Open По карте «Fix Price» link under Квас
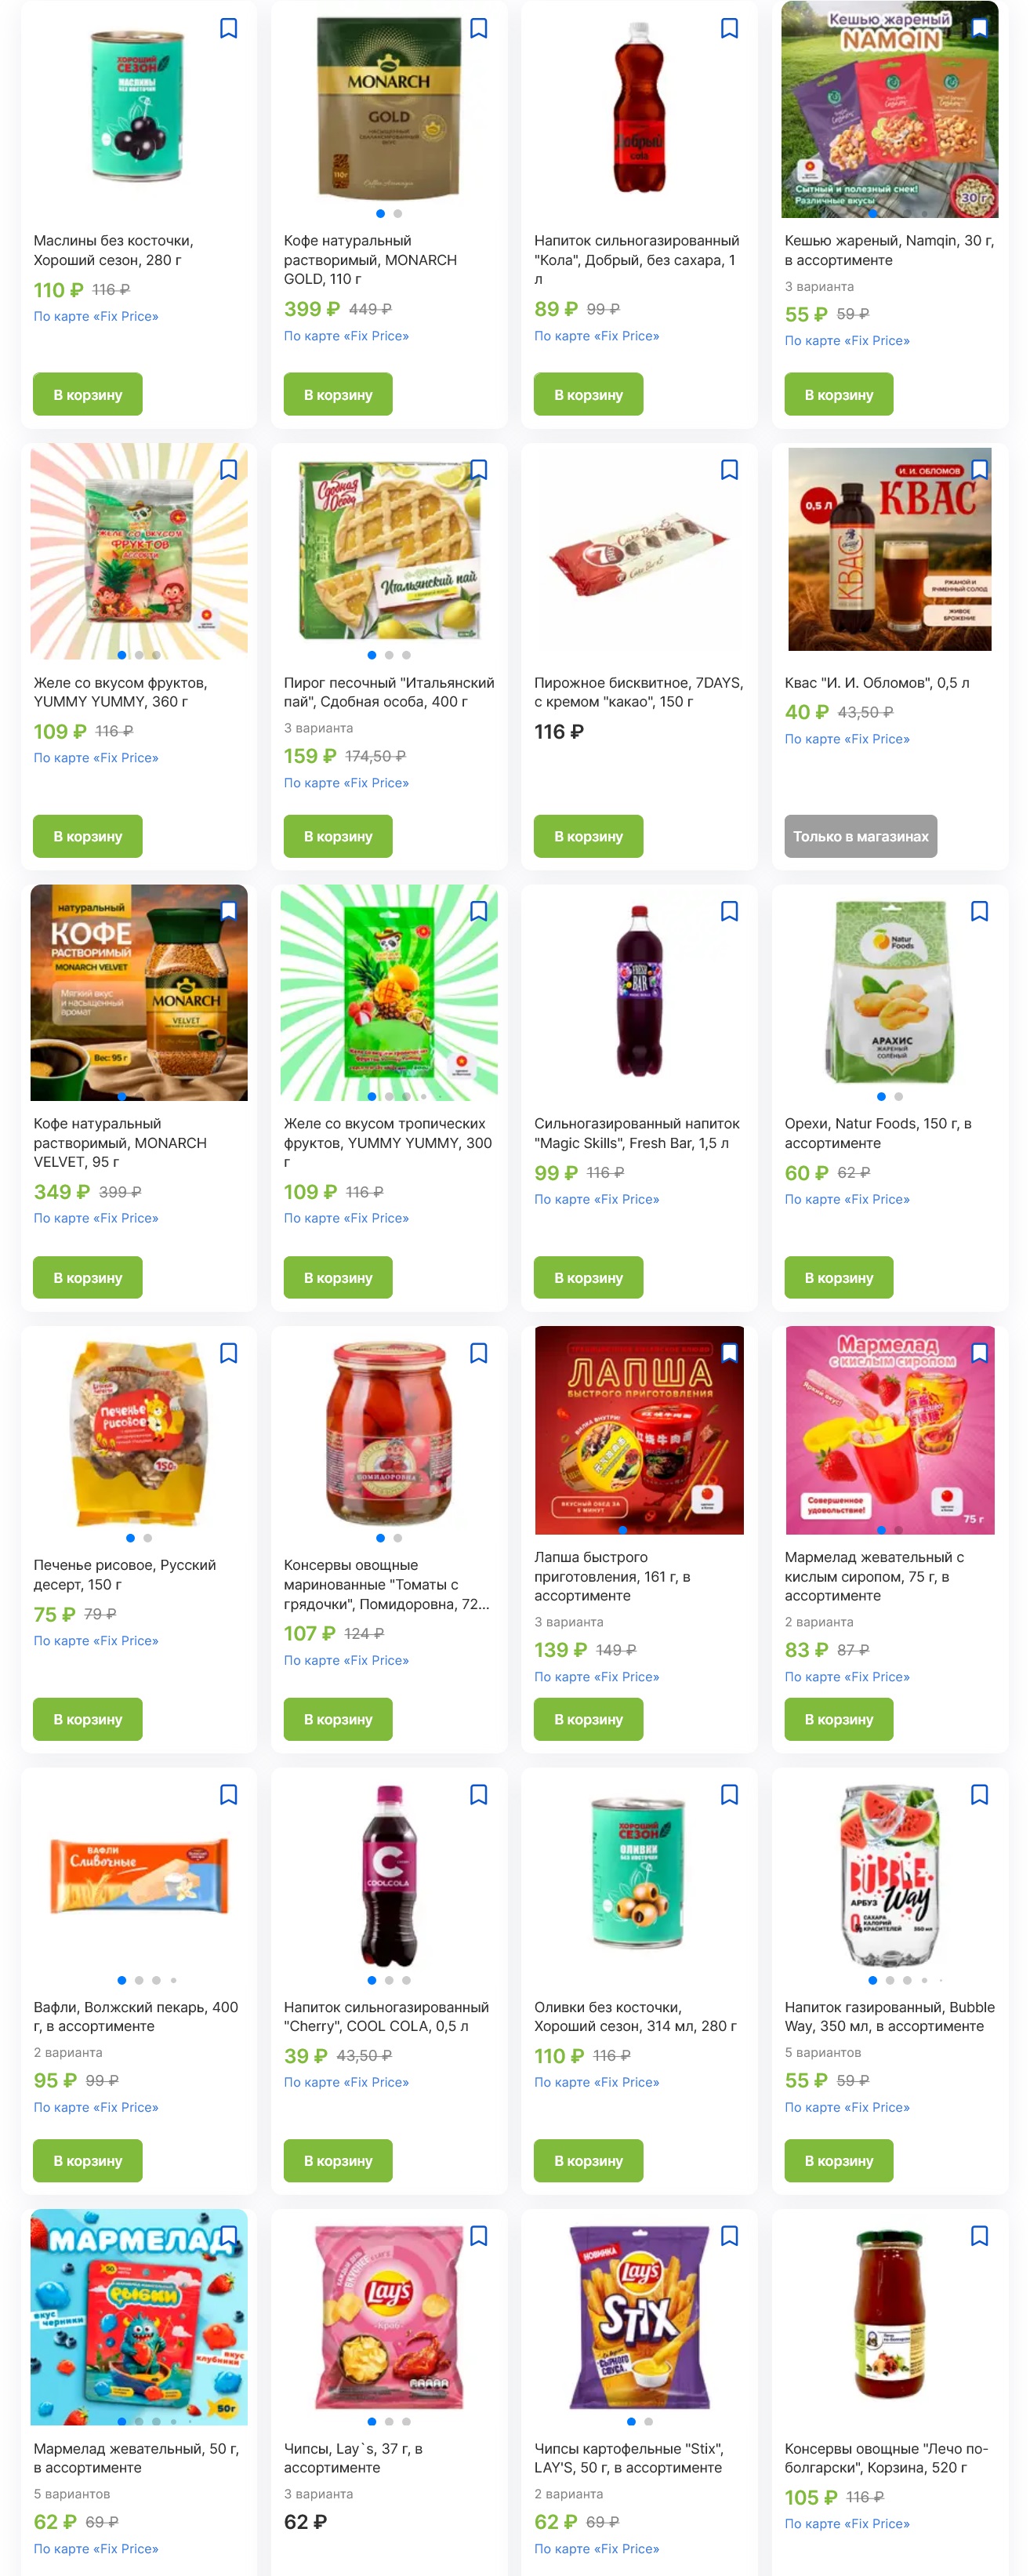This screenshot has width=1030, height=2576. click(846, 739)
